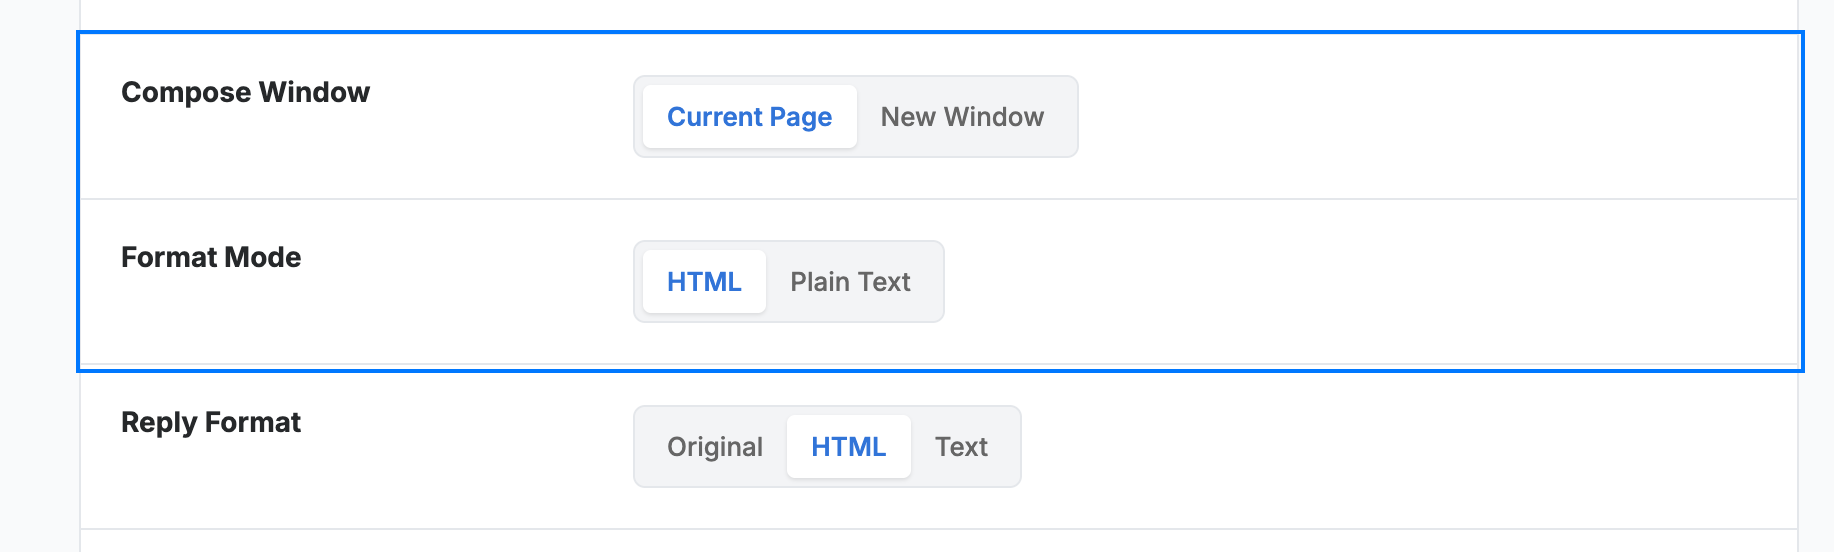Click the Format Mode setting label
Image resolution: width=1834 pixels, height=552 pixels.
click(x=211, y=257)
